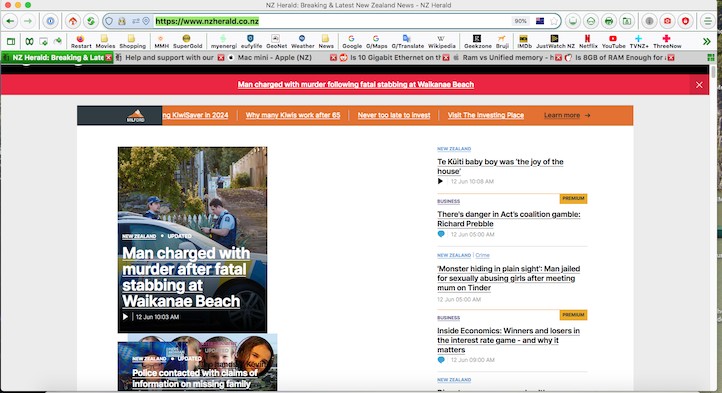Viewport: 722px width, 393px height.
Task: Click the padlock site security icon
Action: point(122,21)
